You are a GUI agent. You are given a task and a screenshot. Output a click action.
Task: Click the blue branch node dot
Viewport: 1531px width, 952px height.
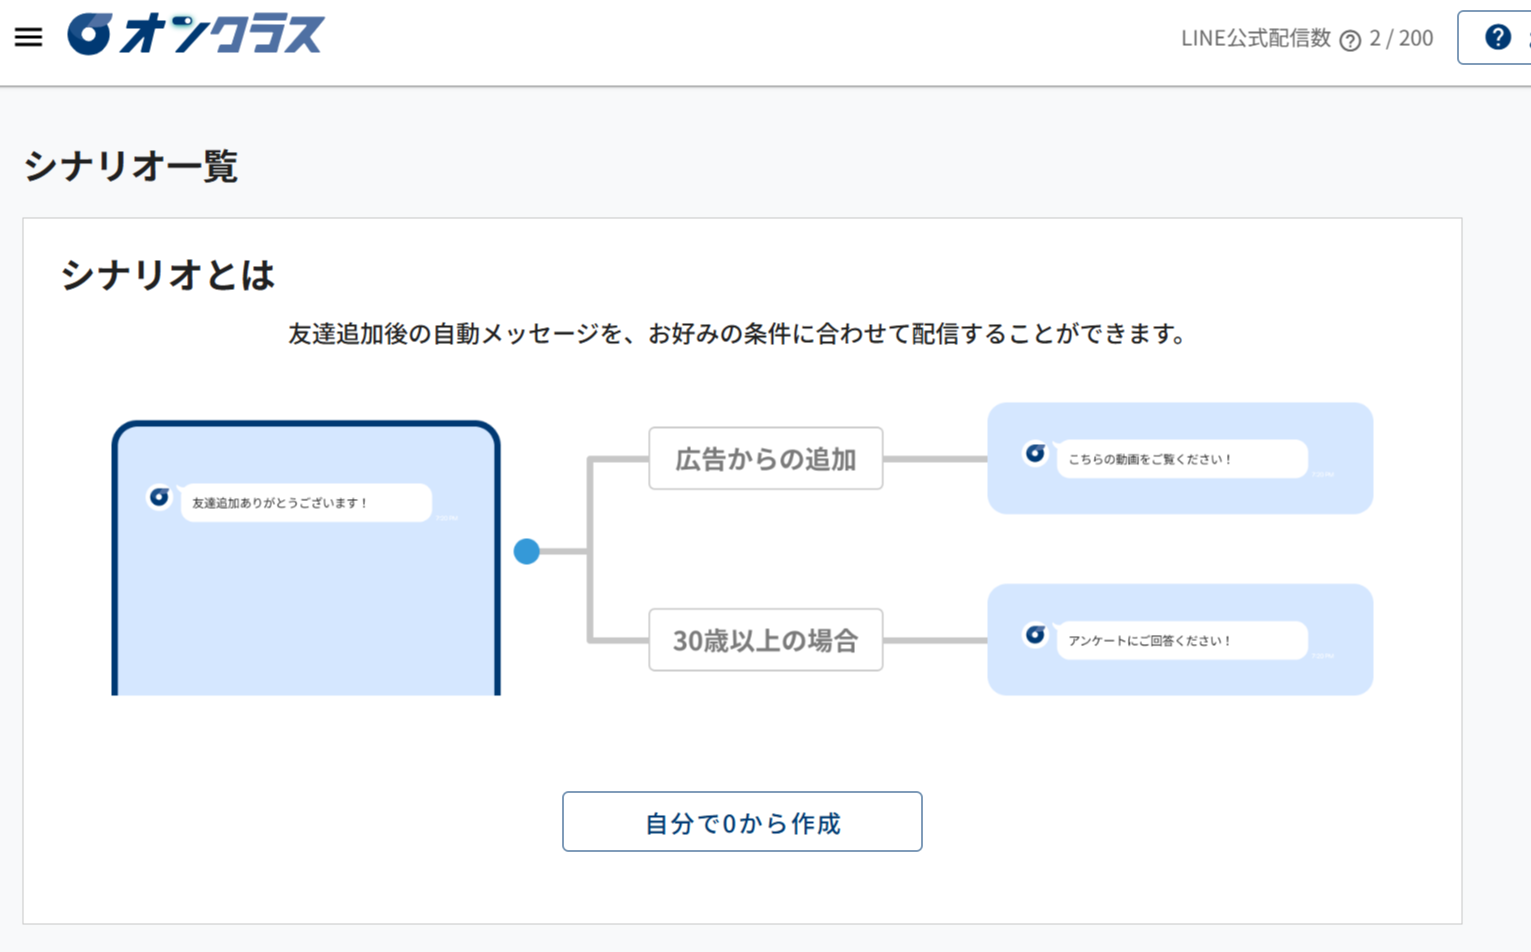[x=527, y=551]
